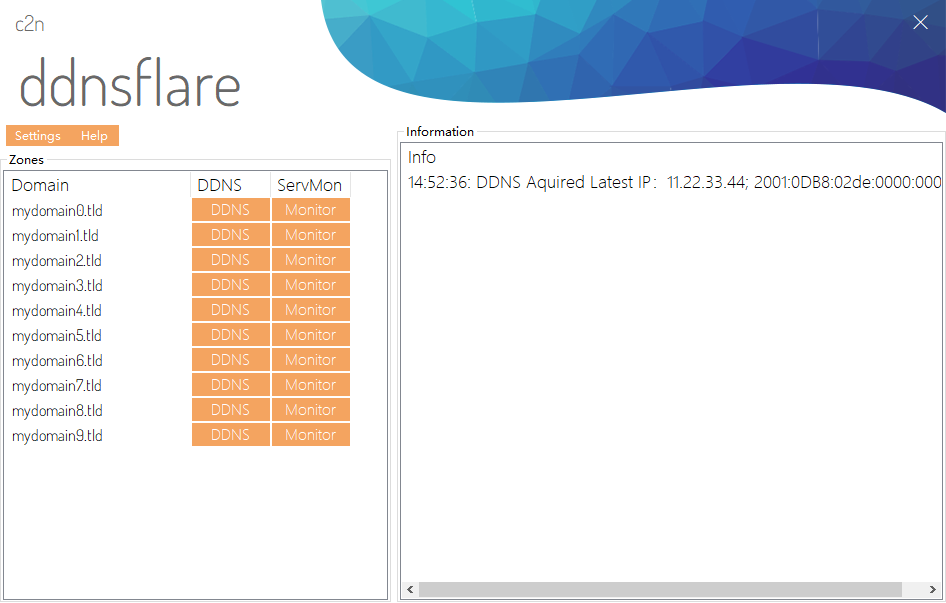Select the mydomain4.tld row text
The image size is (946, 603).
click(x=57, y=311)
